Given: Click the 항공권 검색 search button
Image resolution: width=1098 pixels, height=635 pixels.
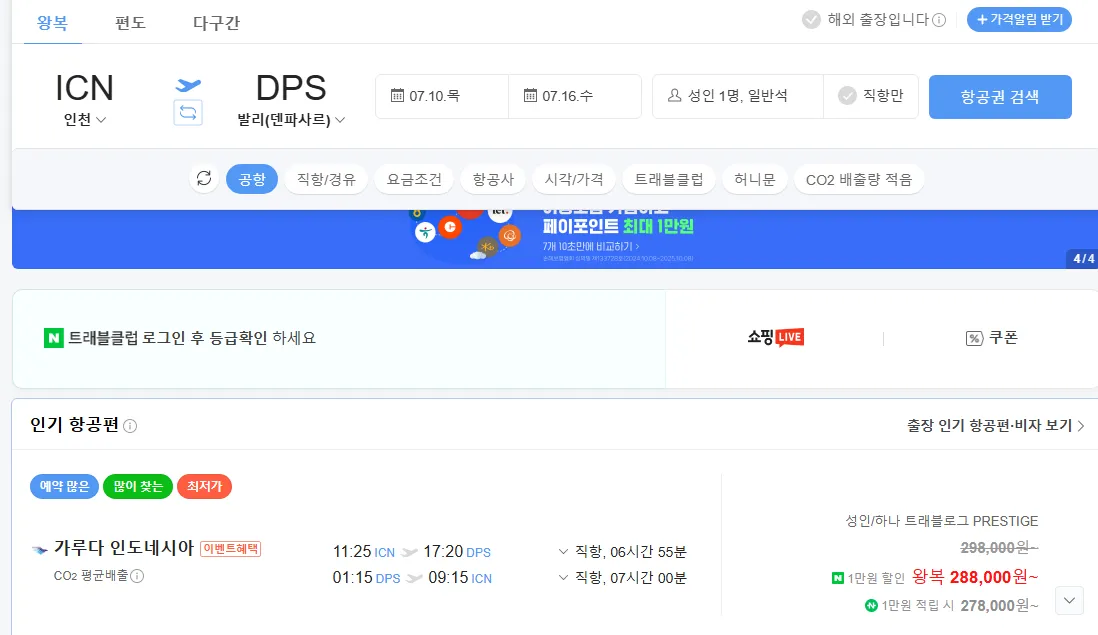Looking at the screenshot, I should coord(1000,96).
